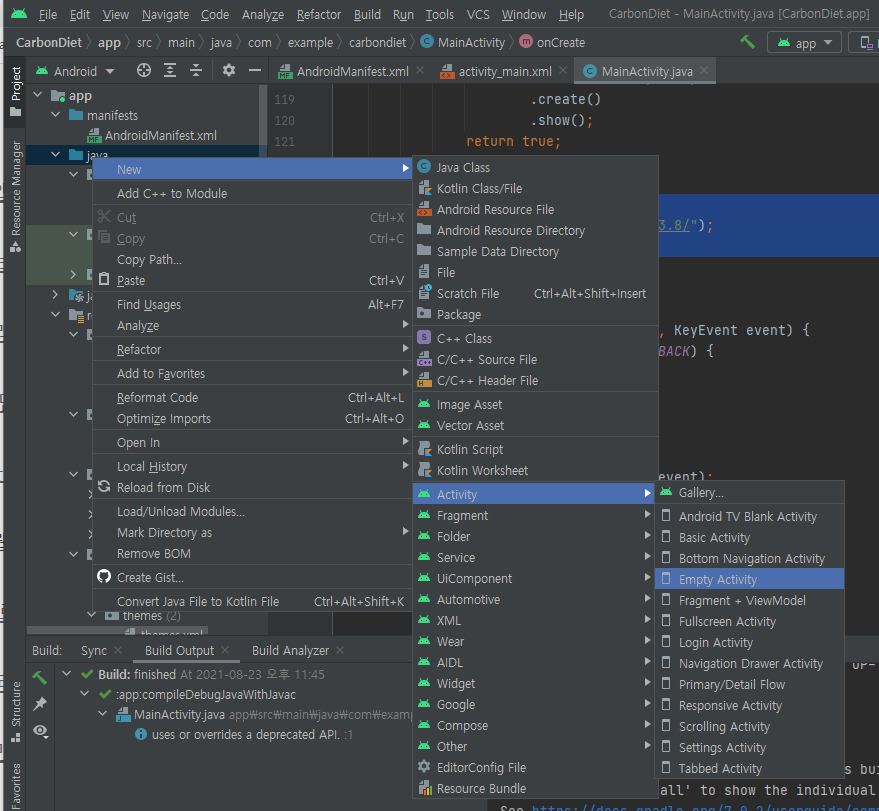Click the pin icon in Build panel
879x811 pixels.
pyautogui.click(x=40, y=704)
